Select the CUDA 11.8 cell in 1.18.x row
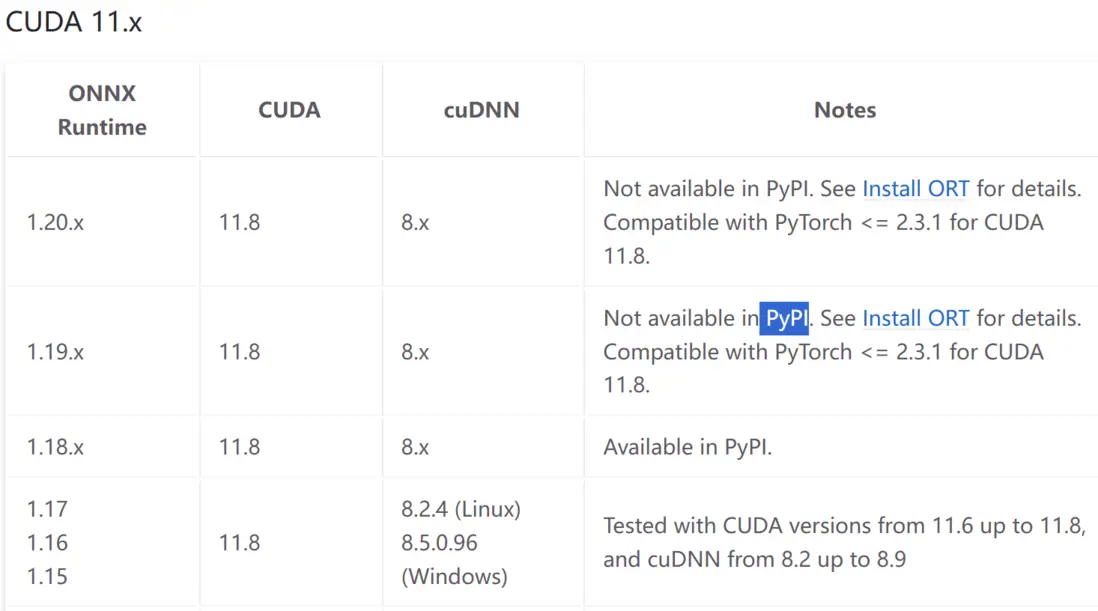1098x611 pixels. (x=239, y=447)
